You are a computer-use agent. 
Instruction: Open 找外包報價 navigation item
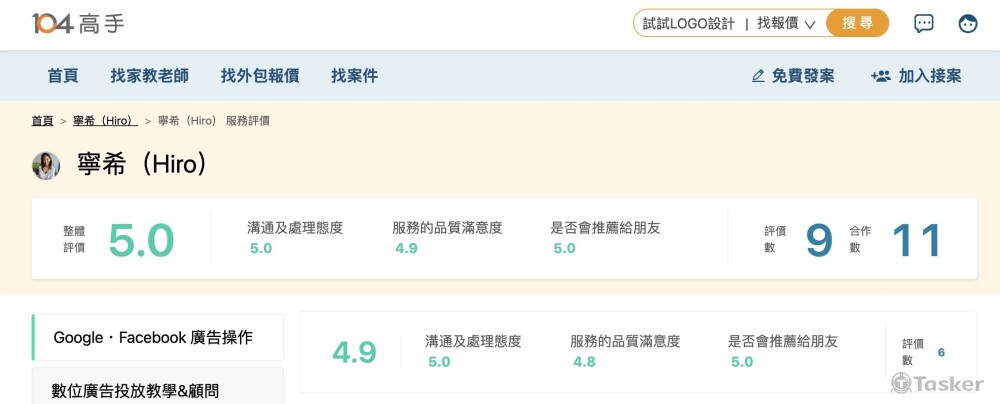point(260,76)
